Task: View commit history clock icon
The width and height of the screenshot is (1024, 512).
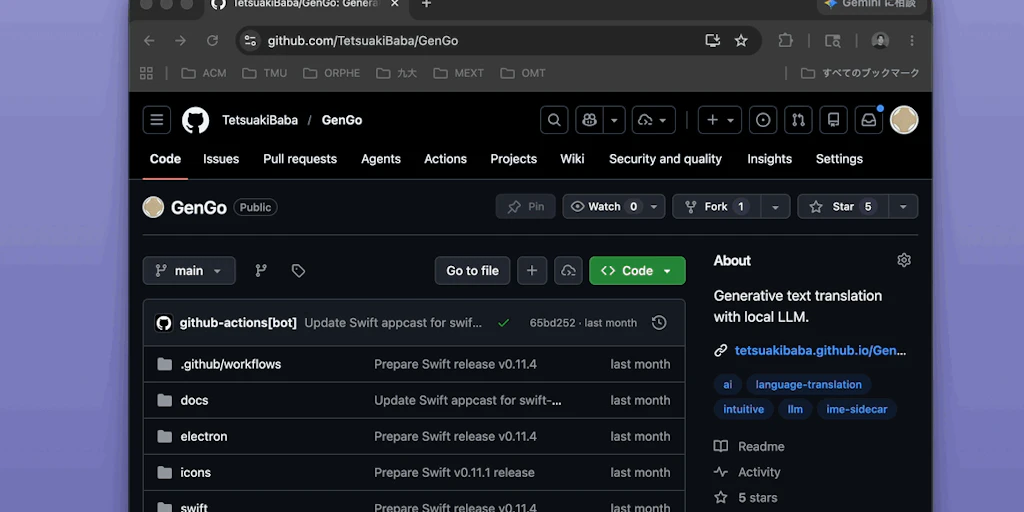Action: click(x=659, y=323)
